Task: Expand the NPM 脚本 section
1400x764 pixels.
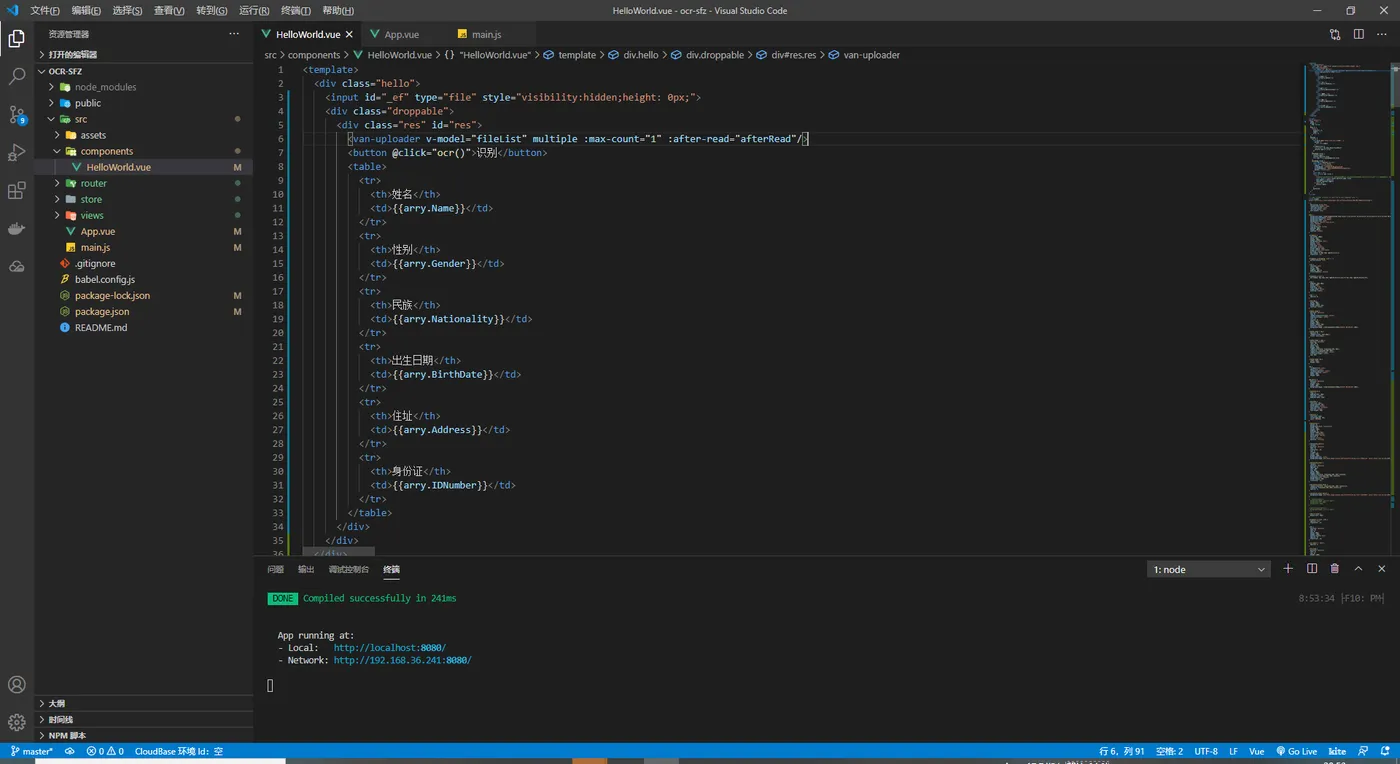Action: tap(143, 735)
